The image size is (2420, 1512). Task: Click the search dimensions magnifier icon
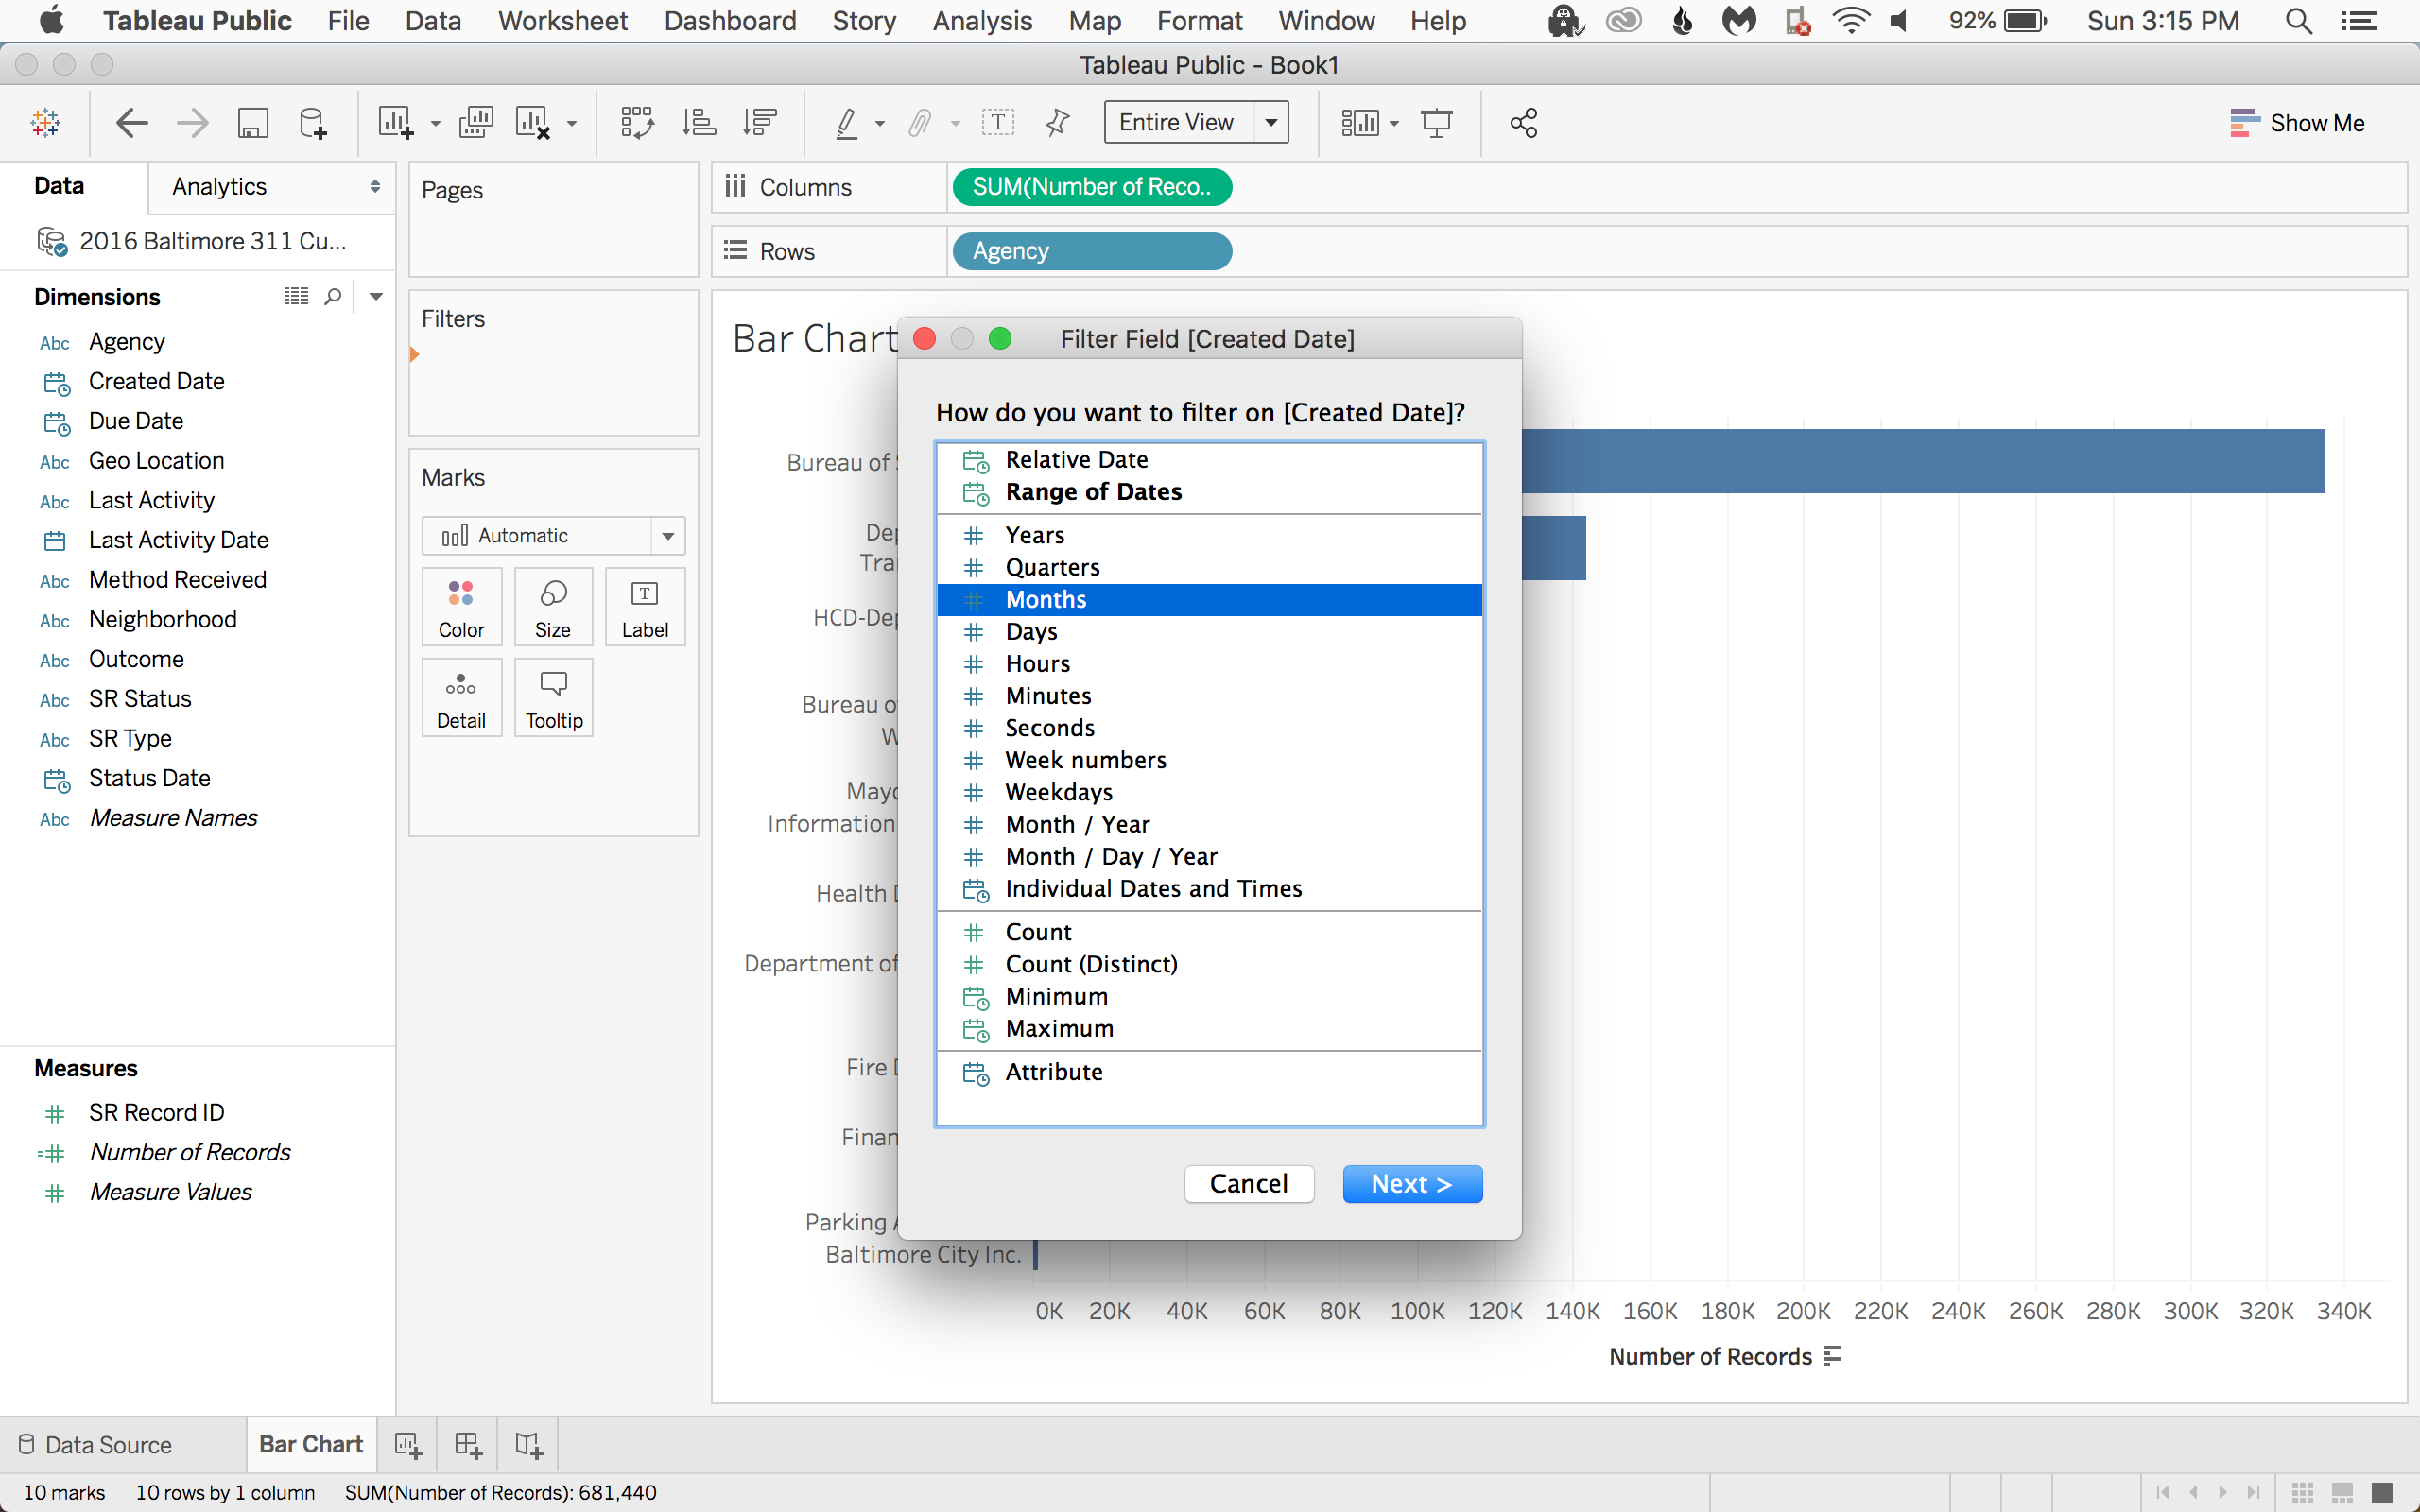(x=333, y=297)
